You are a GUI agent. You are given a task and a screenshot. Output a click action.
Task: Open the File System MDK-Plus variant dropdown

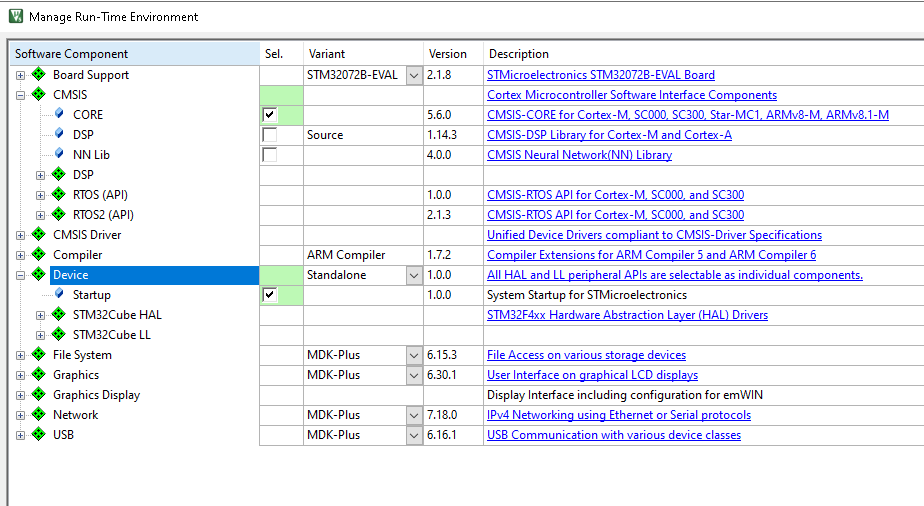[414, 356]
